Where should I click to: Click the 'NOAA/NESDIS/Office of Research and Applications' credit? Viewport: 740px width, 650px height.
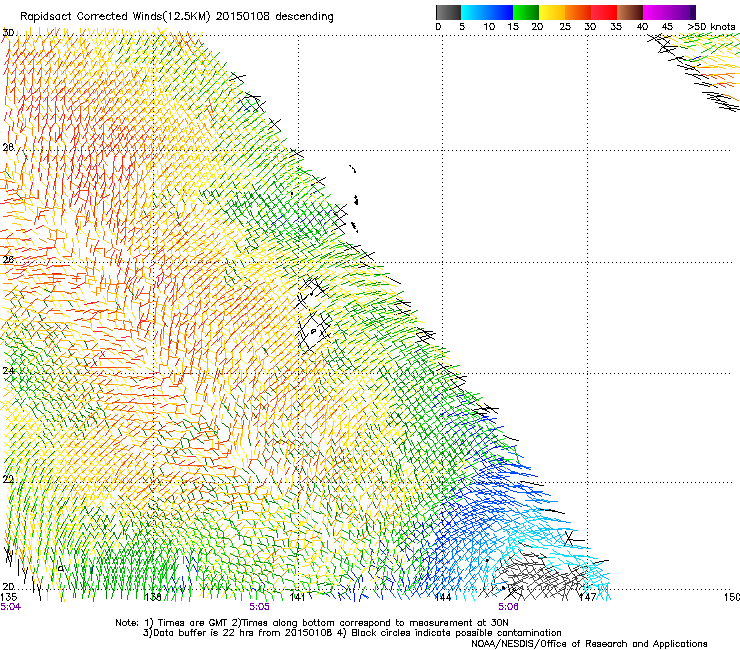(589, 644)
